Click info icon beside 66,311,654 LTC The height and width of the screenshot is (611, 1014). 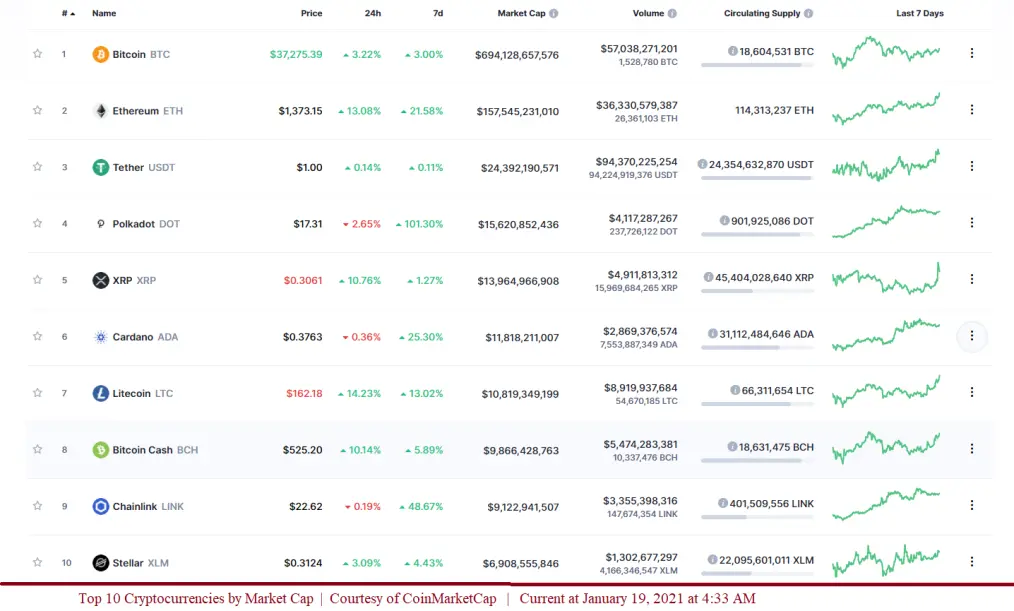pyautogui.click(x=735, y=390)
